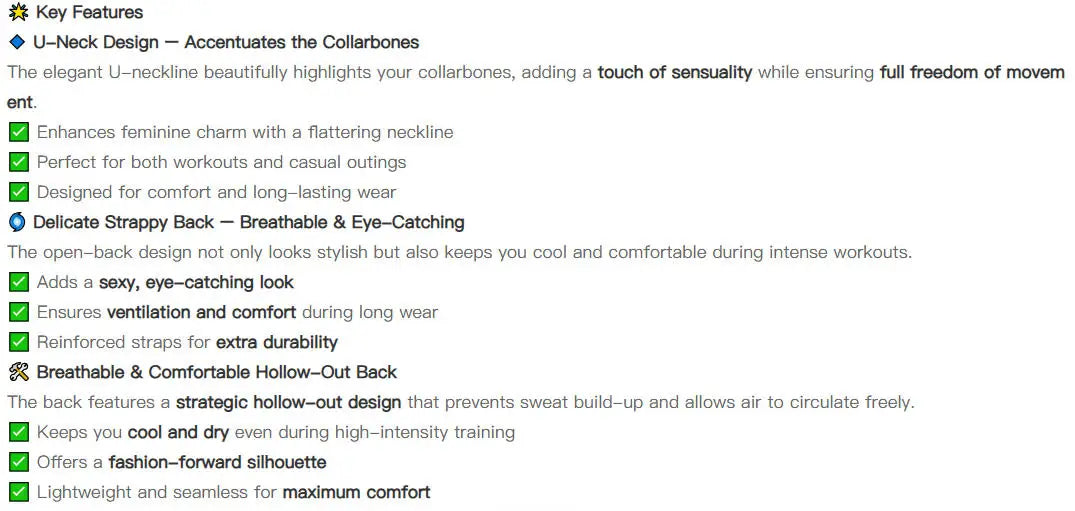Click the bold phrase "strategic hollow-out design"

coord(288,402)
